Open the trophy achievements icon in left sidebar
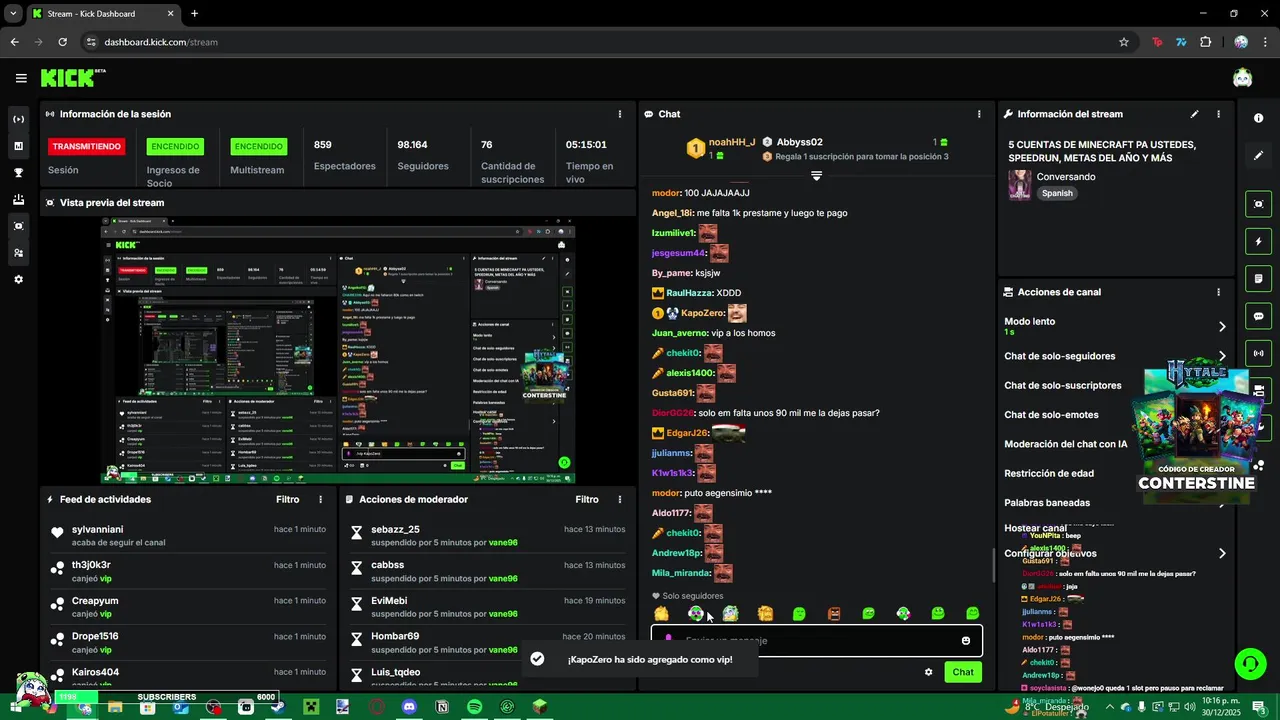The height and width of the screenshot is (720, 1280). 18,173
